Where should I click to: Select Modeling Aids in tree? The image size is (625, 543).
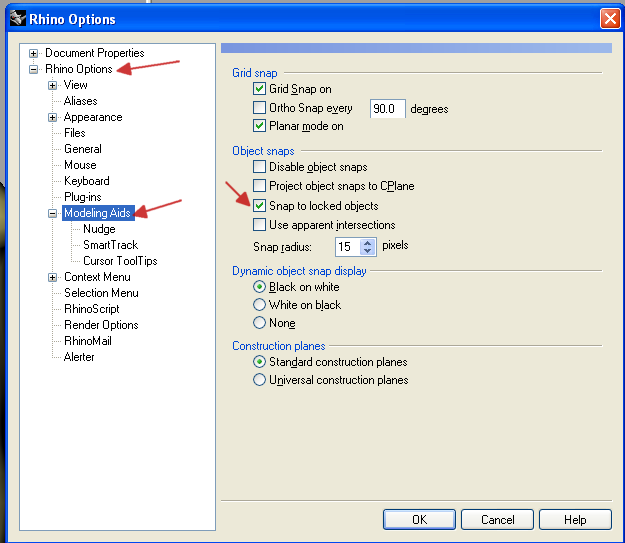(97, 213)
